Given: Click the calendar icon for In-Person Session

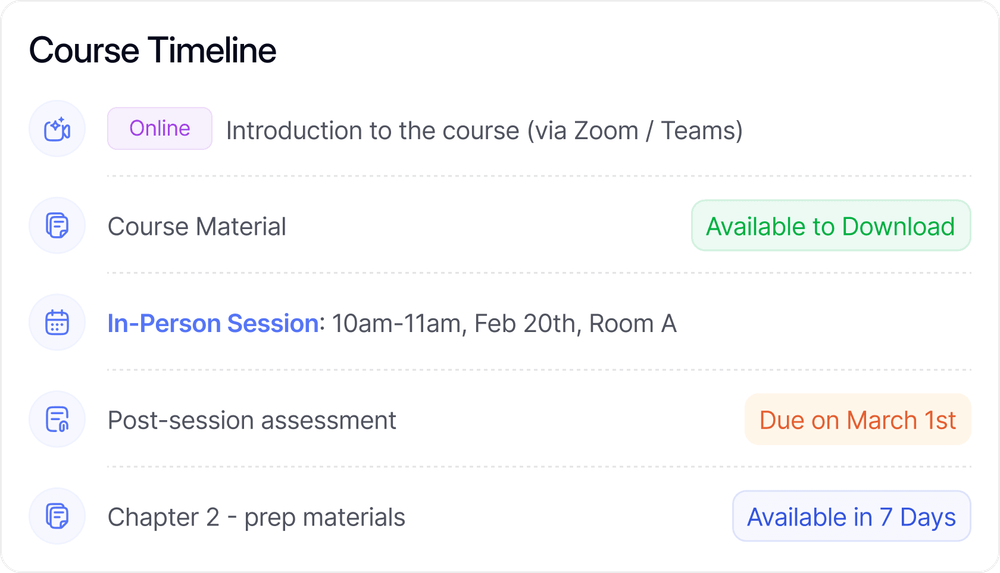Looking at the screenshot, I should [x=57, y=323].
